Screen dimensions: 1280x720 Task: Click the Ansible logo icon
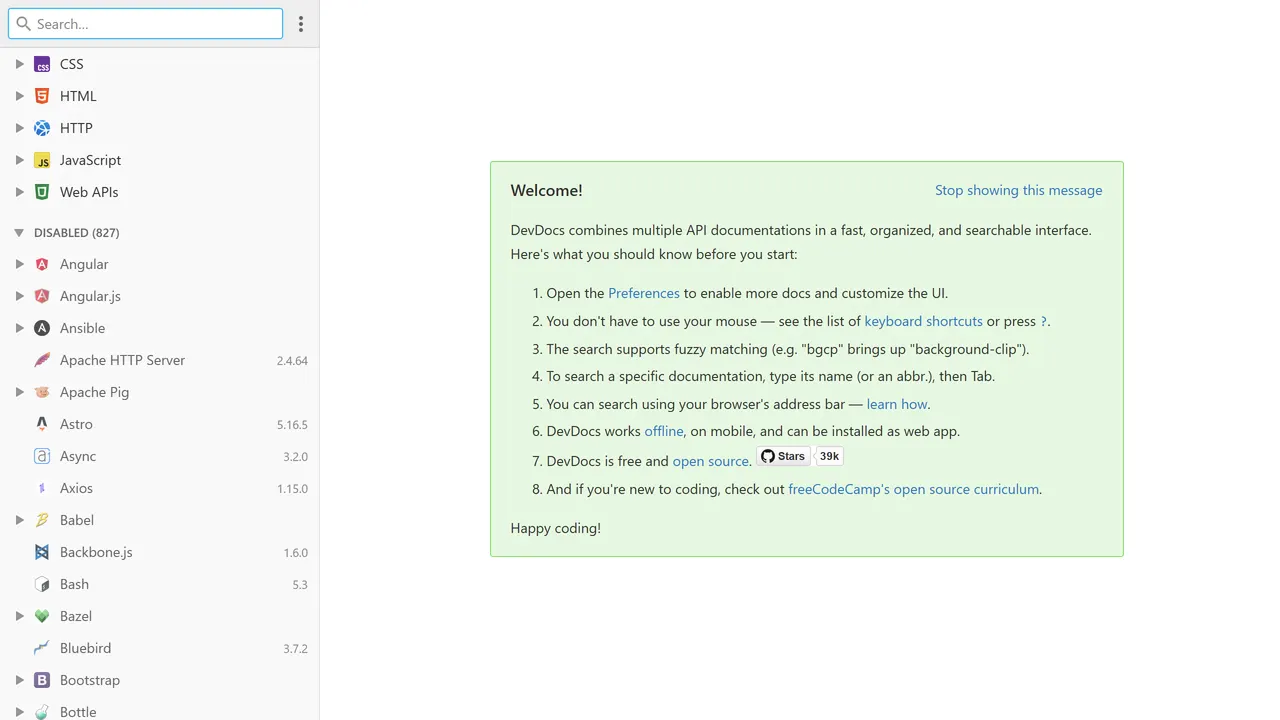click(42, 328)
